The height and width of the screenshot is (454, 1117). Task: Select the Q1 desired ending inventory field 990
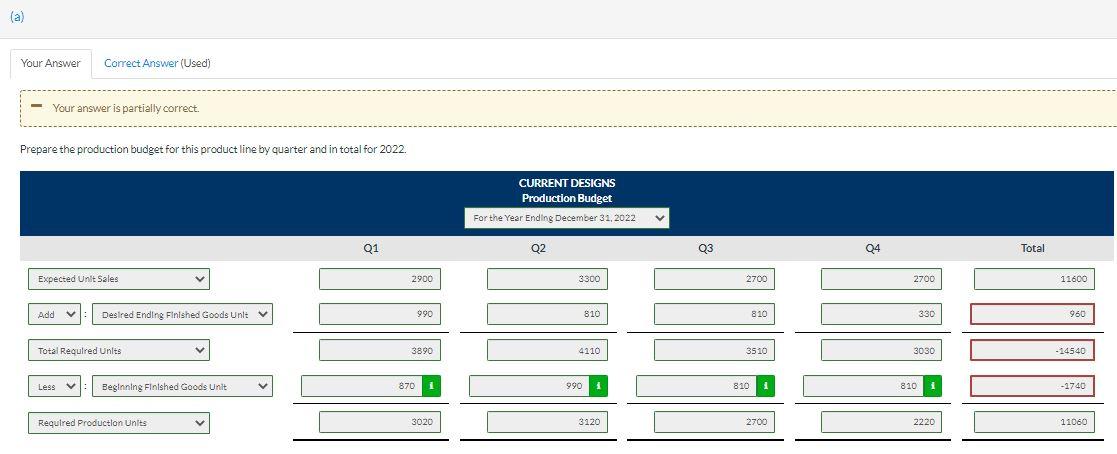(x=380, y=314)
